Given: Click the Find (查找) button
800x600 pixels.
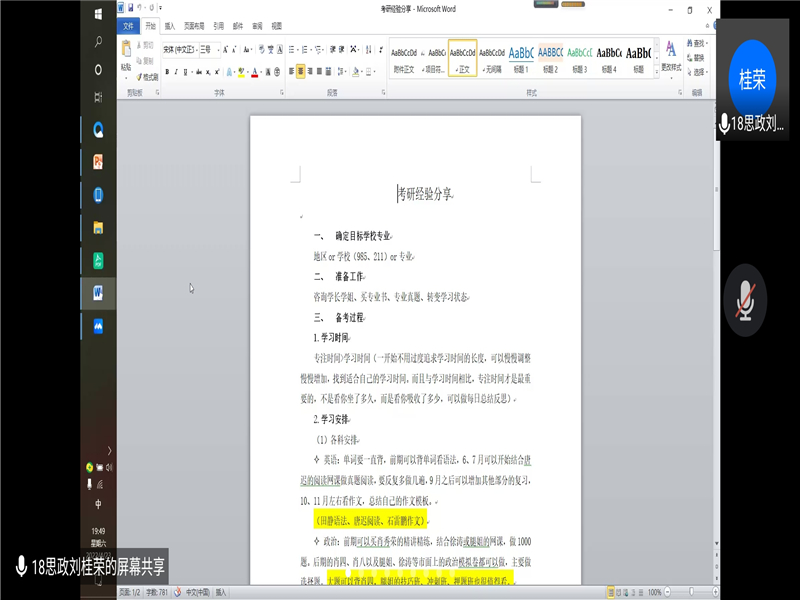Looking at the screenshot, I should click(x=698, y=43).
